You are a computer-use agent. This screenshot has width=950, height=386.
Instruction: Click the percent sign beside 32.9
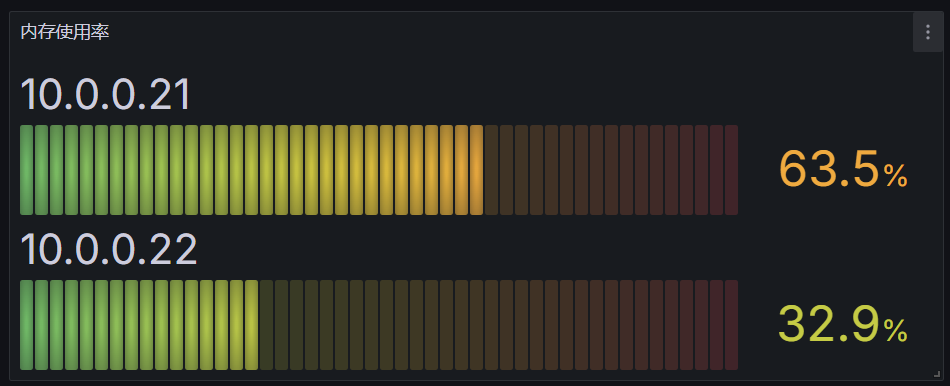[x=895, y=331]
